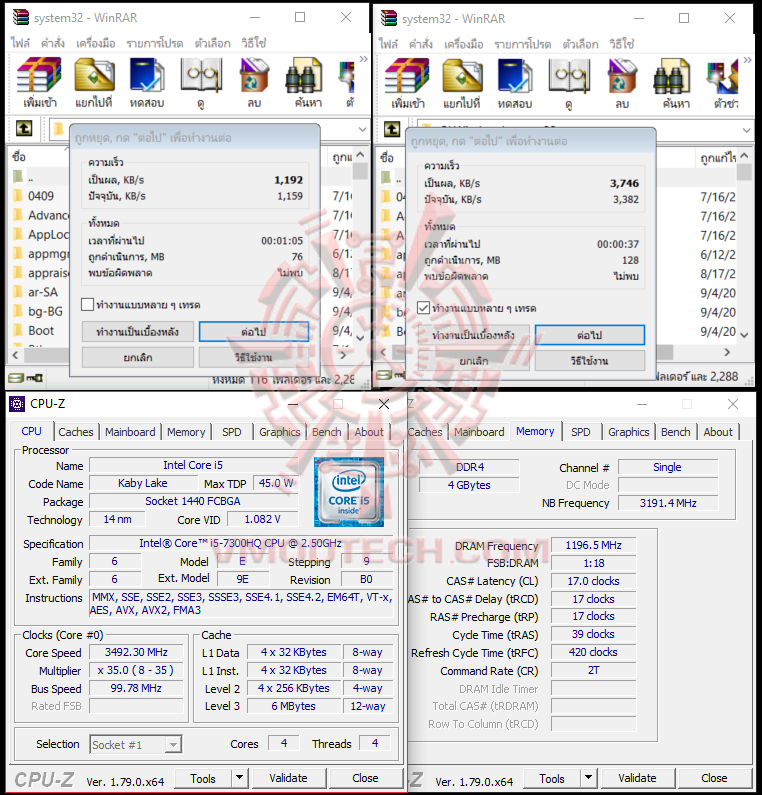The height and width of the screenshot is (795, 762).
Task: Select the Boot folder in left WinRAR list
Action: [41, 331]
